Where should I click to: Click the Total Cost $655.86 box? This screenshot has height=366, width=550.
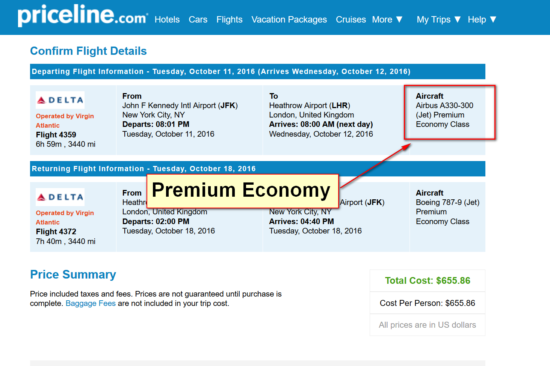coord(427,280)
